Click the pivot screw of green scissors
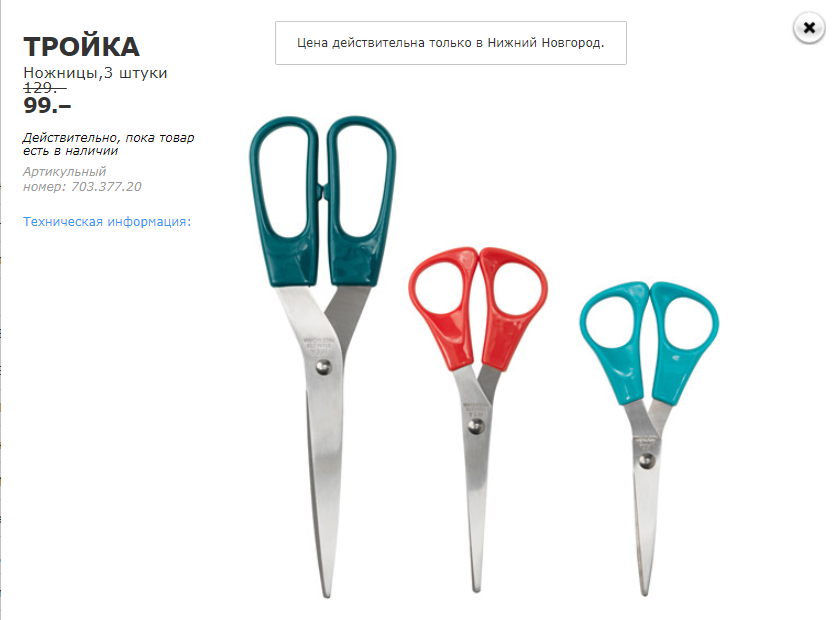 click(323, 367)
